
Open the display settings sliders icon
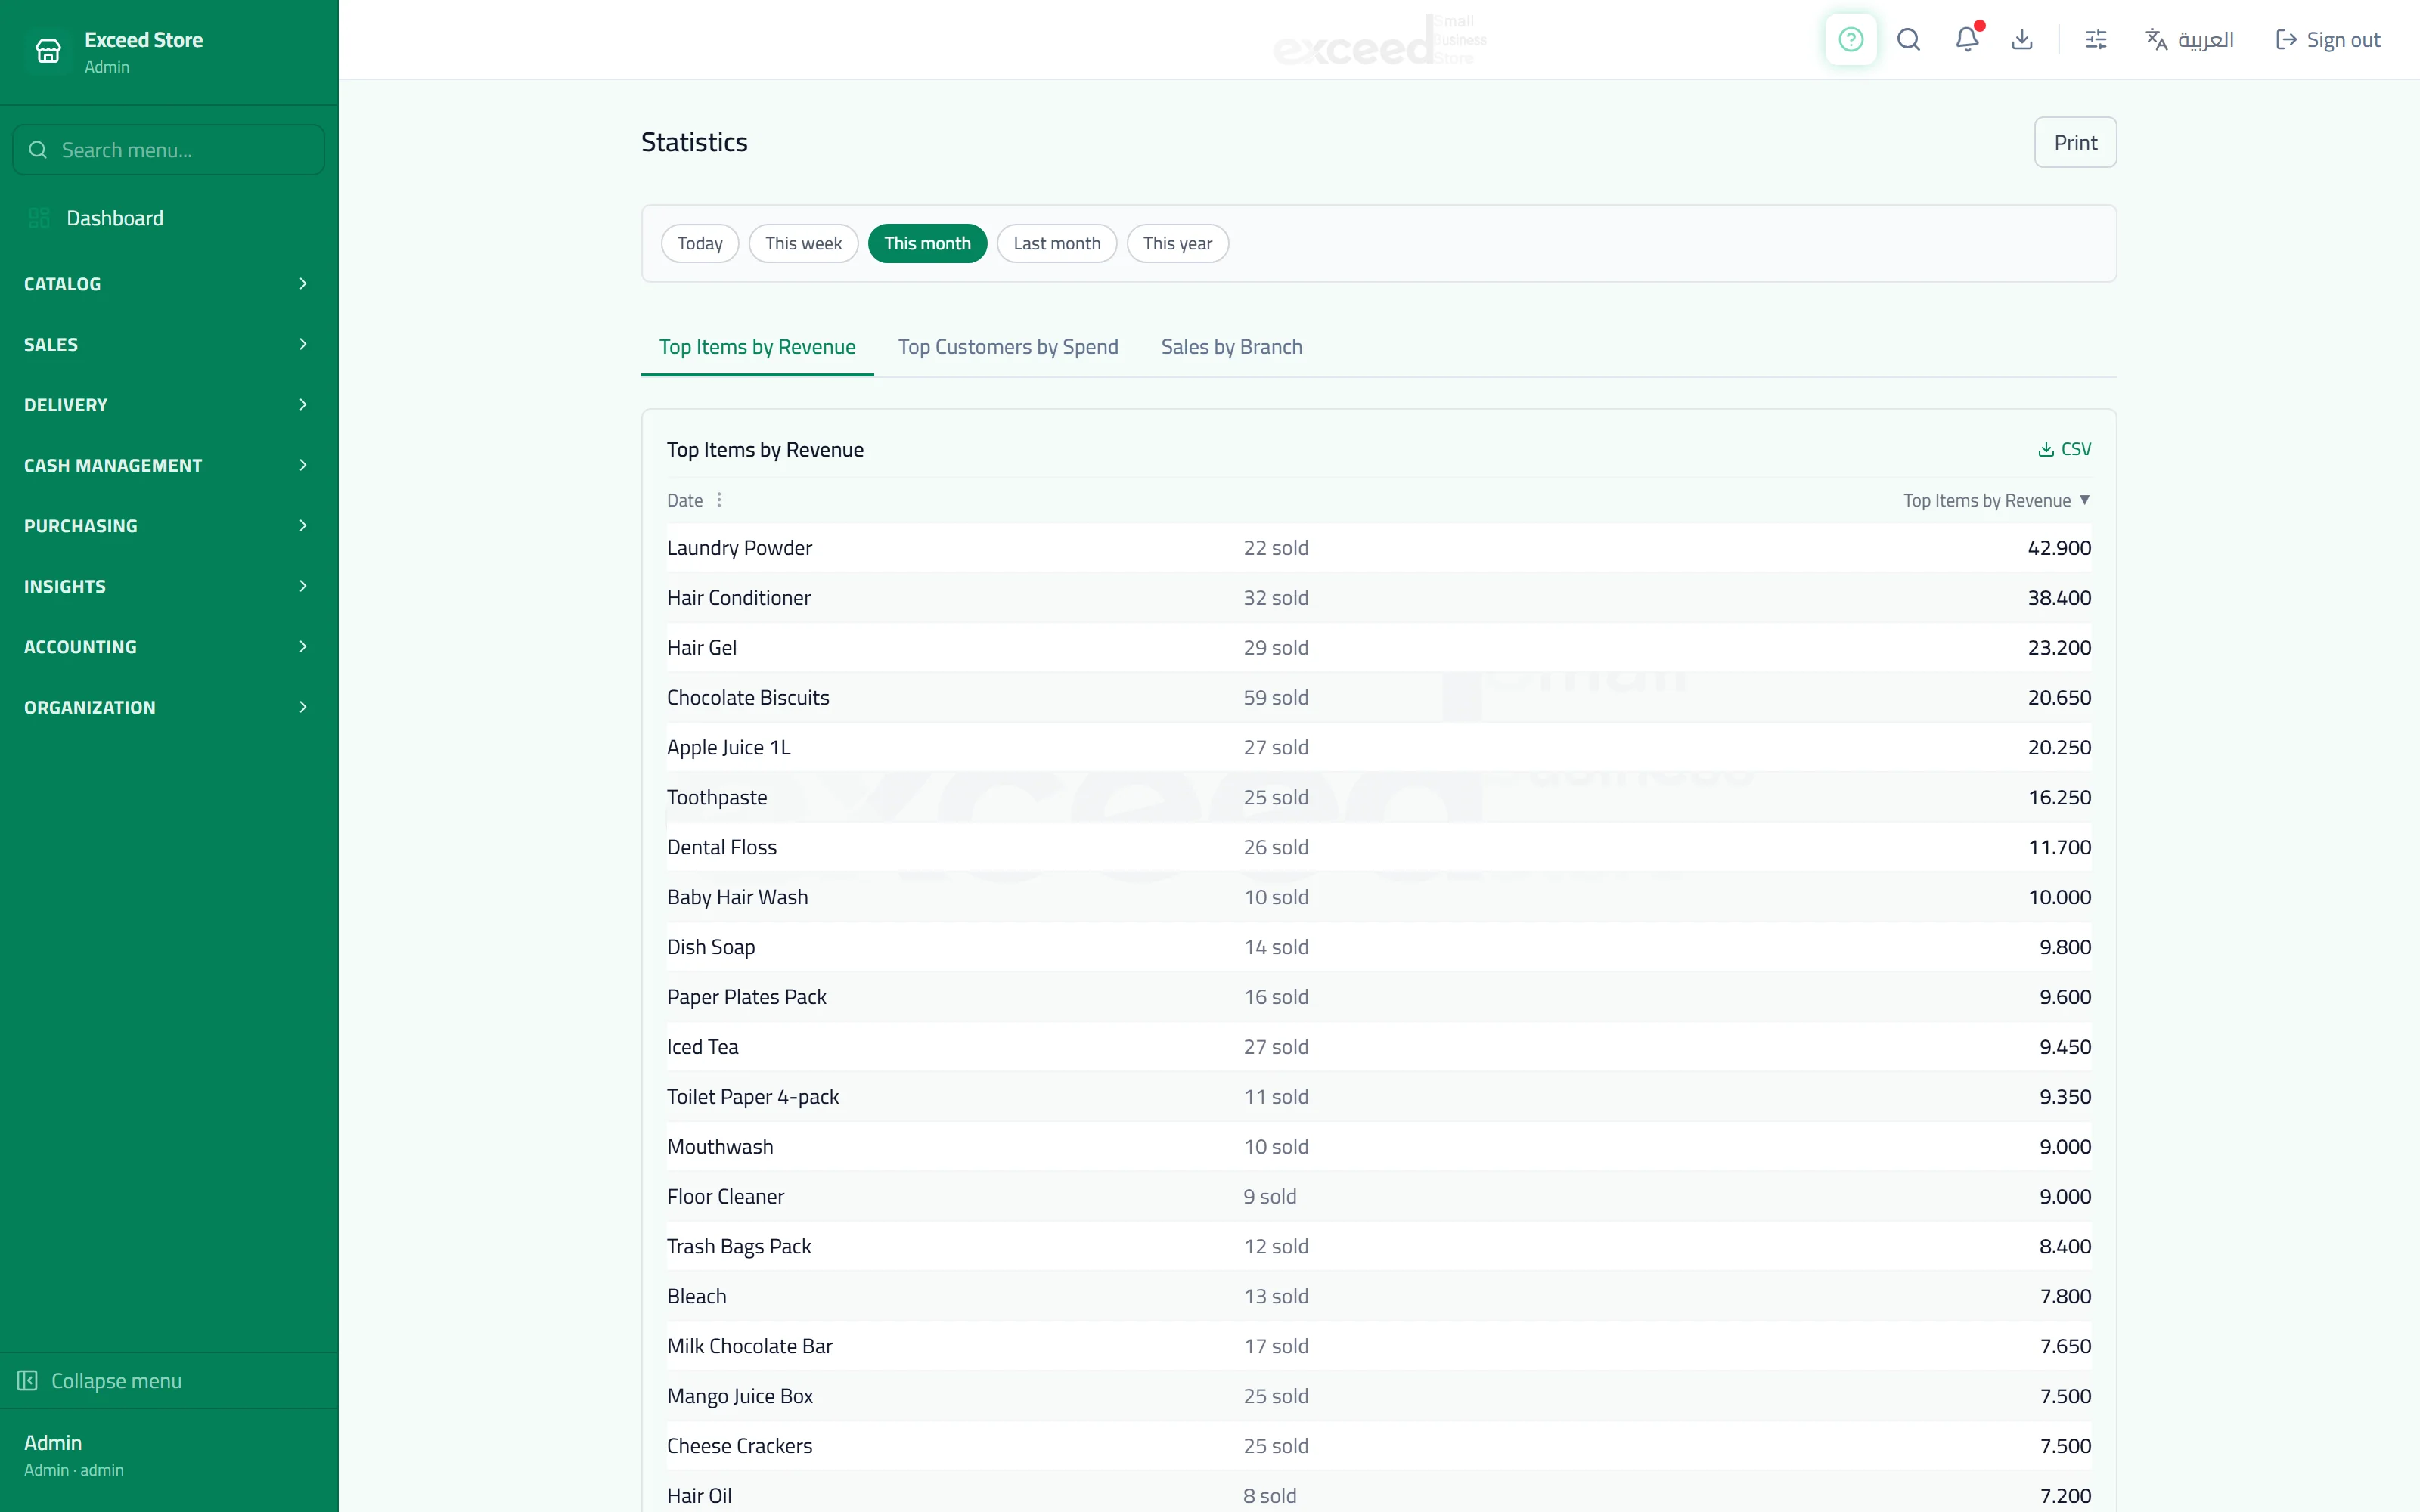point(2096,39)
